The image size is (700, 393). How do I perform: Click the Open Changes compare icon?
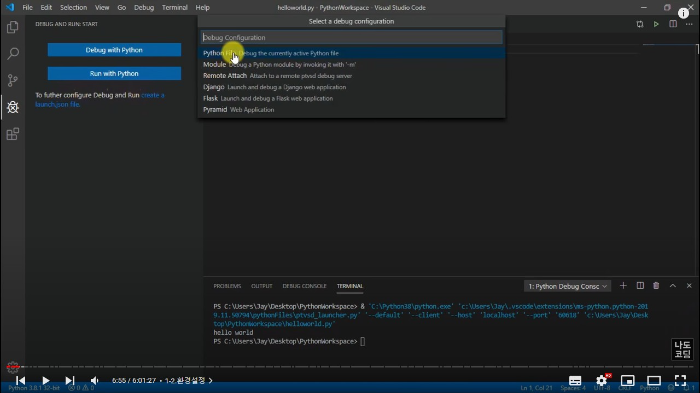click(x=640, y=24)
